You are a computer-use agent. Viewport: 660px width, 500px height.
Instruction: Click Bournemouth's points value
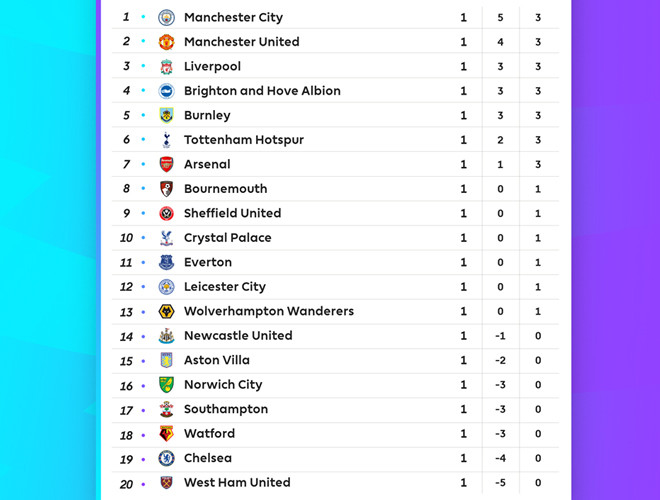pos(538,189)
